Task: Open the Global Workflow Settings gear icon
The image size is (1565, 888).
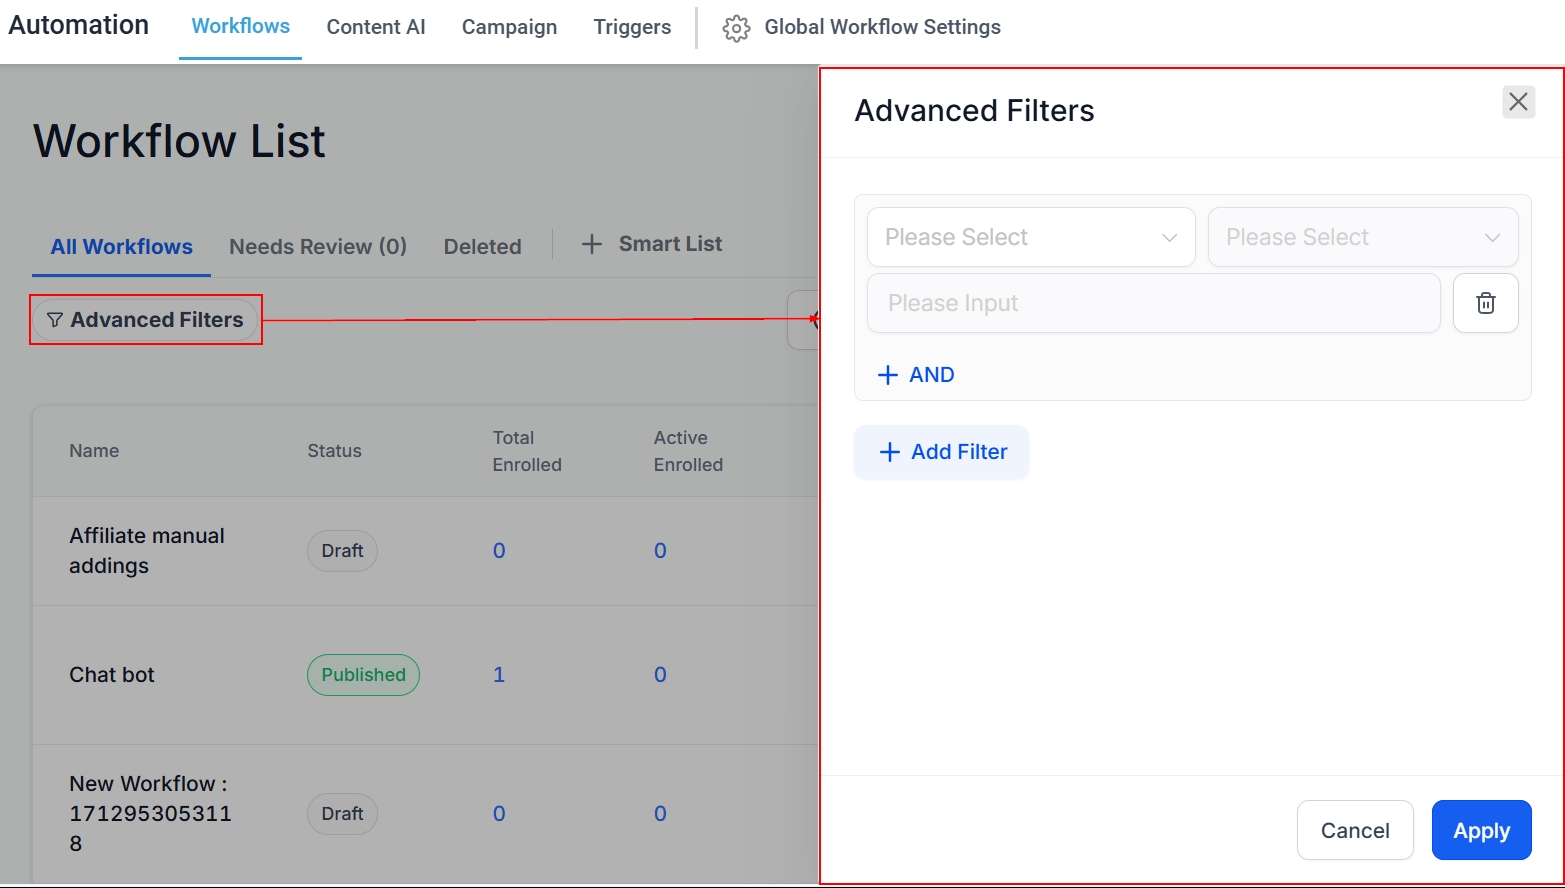Action: tap(736, 28)
